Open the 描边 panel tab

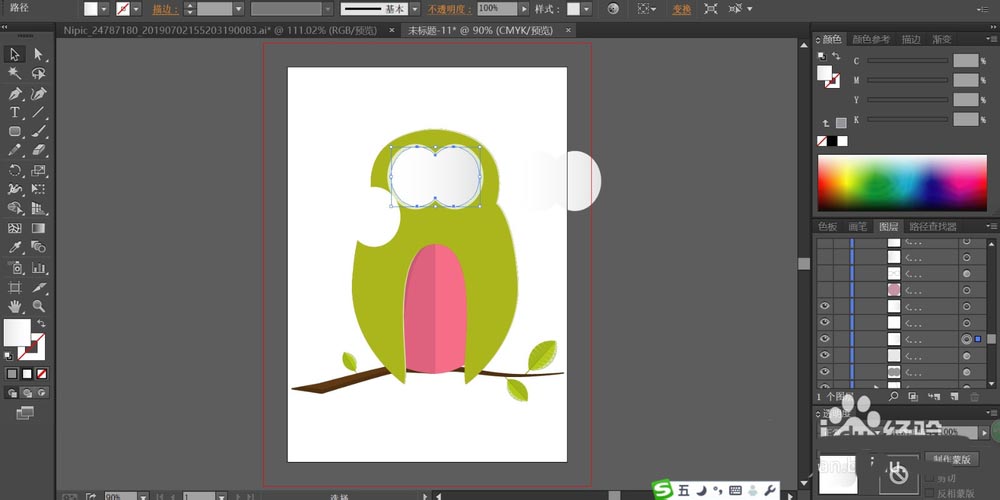pyautogui.click(x=911, y=40)
